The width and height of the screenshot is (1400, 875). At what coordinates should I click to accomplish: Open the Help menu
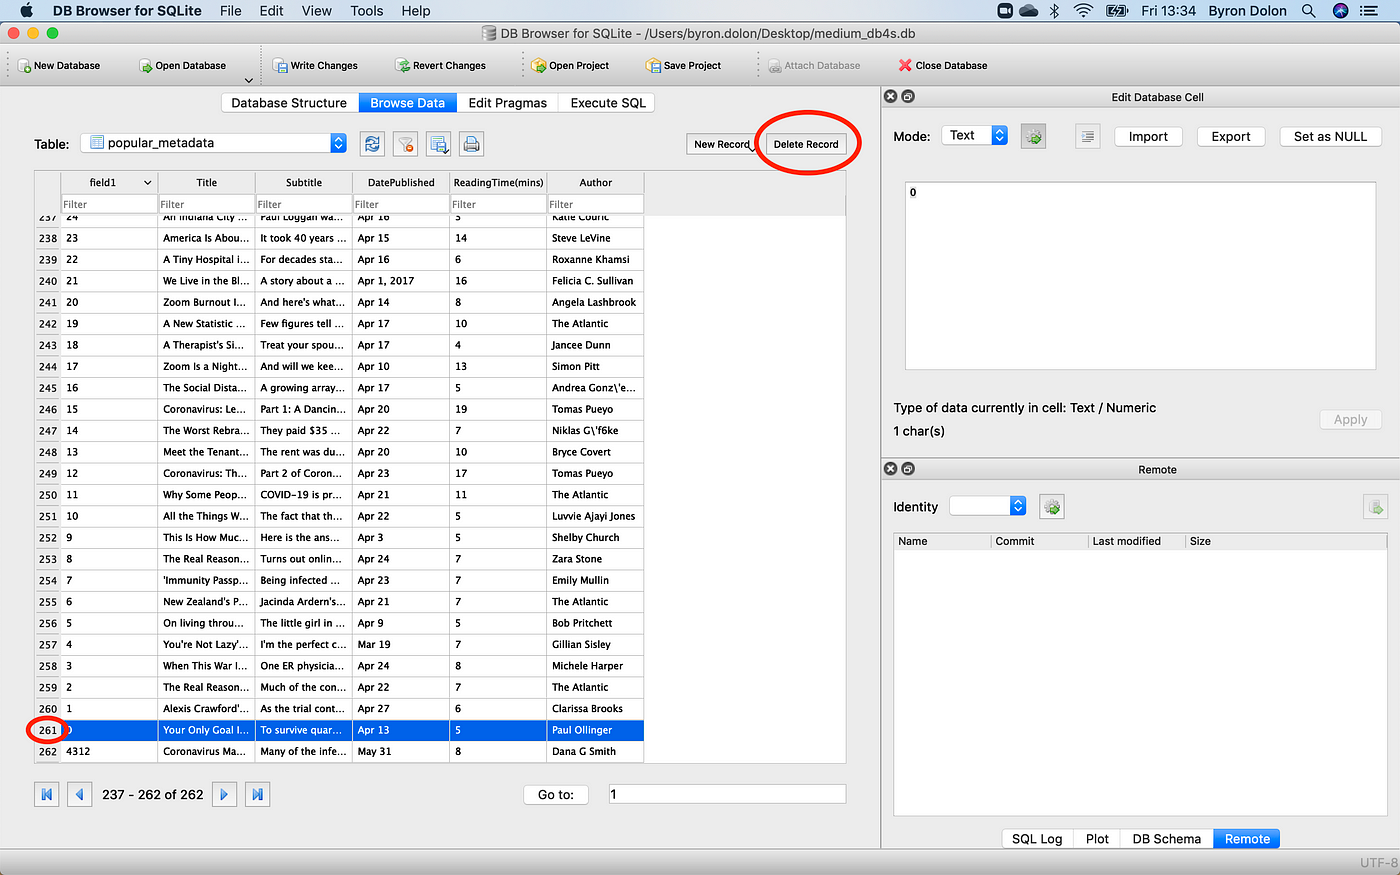point(416,11)
